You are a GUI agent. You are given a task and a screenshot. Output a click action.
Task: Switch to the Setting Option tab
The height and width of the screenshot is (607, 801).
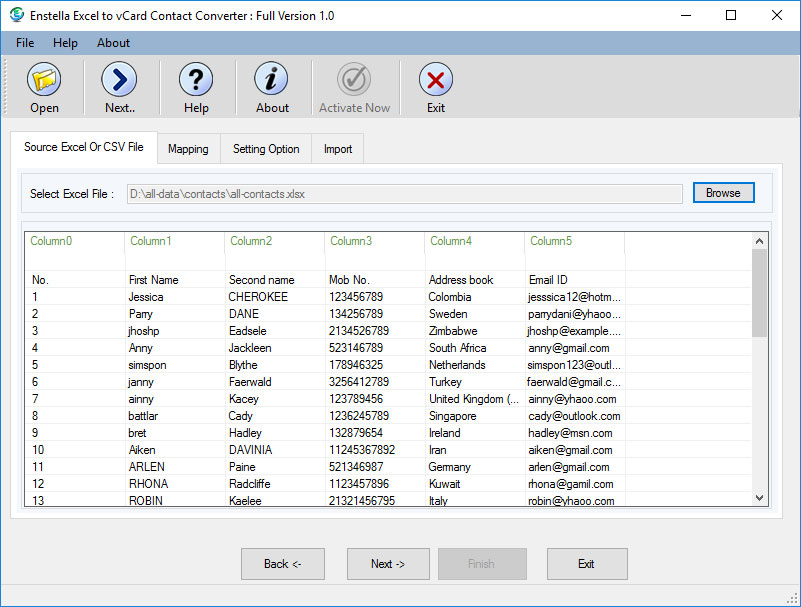point(266,149)
